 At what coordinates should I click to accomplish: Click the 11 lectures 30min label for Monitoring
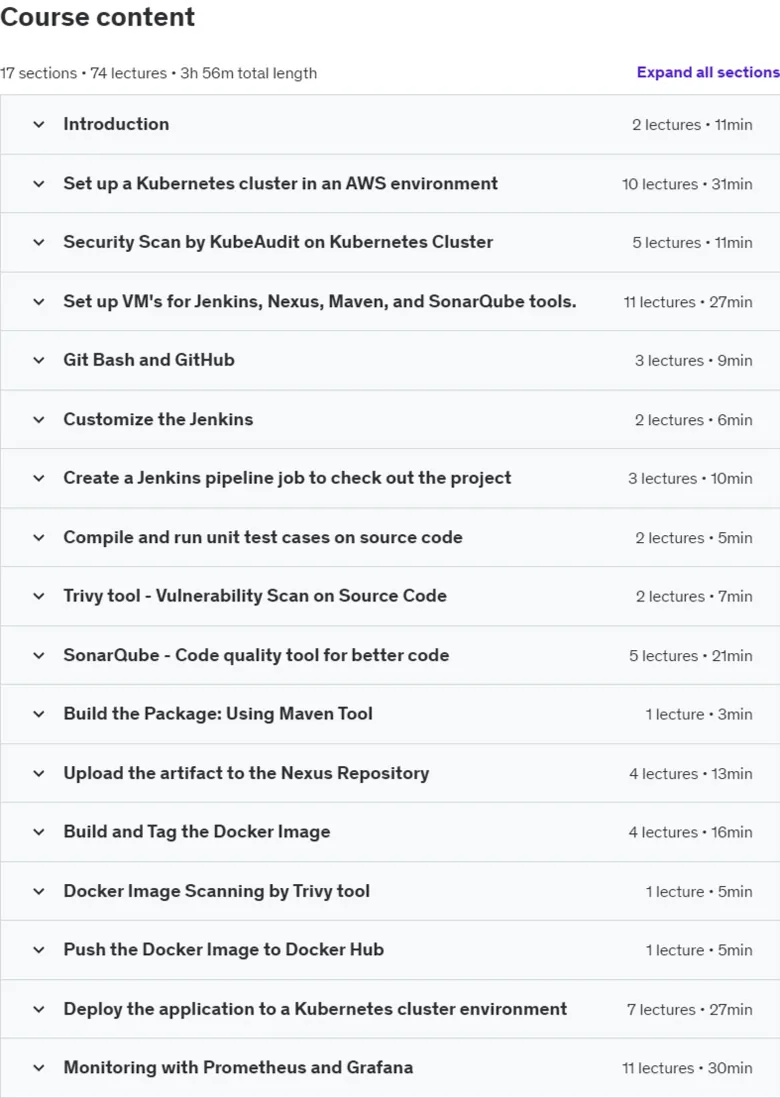(688, 1068)
